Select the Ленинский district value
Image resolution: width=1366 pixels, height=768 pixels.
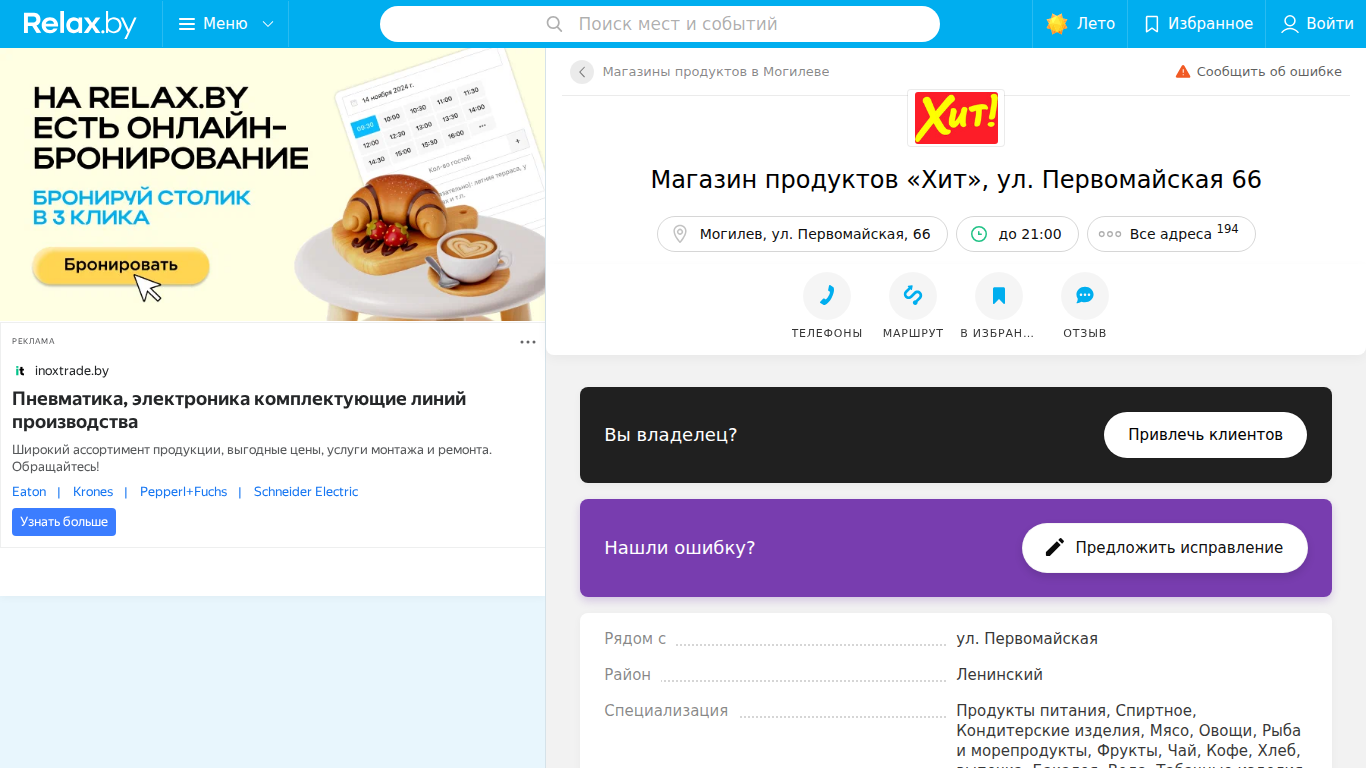[1000, 675]
